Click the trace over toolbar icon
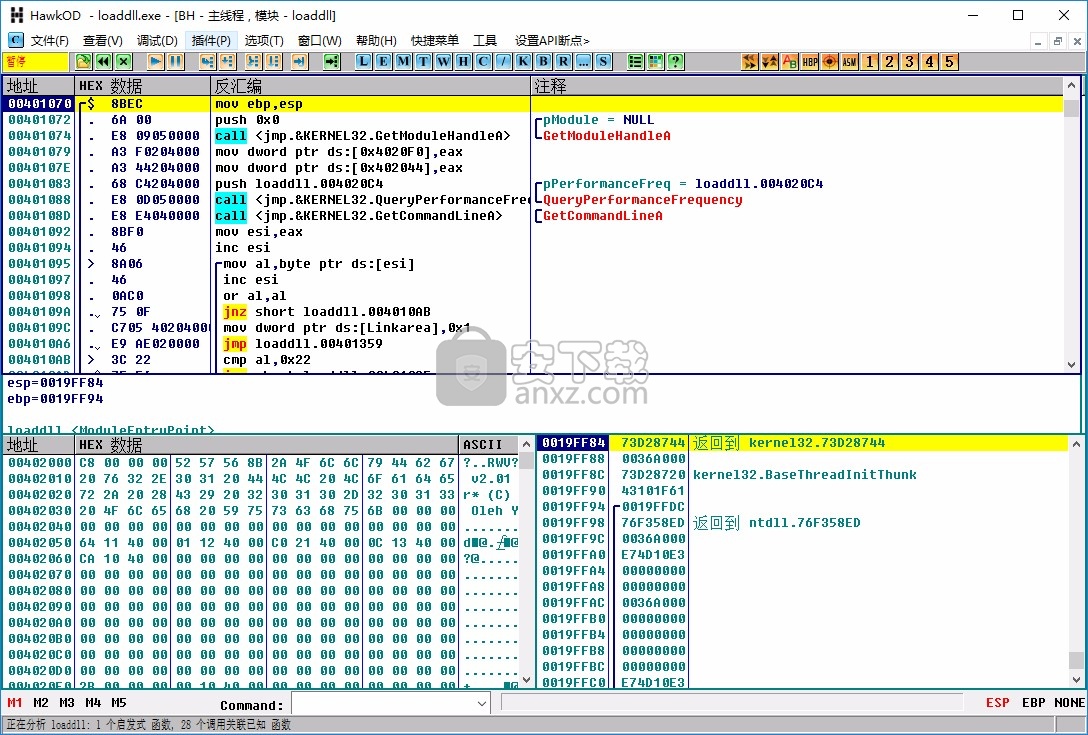This screenshot has height=735, width=1088. [x=273, y=62]
